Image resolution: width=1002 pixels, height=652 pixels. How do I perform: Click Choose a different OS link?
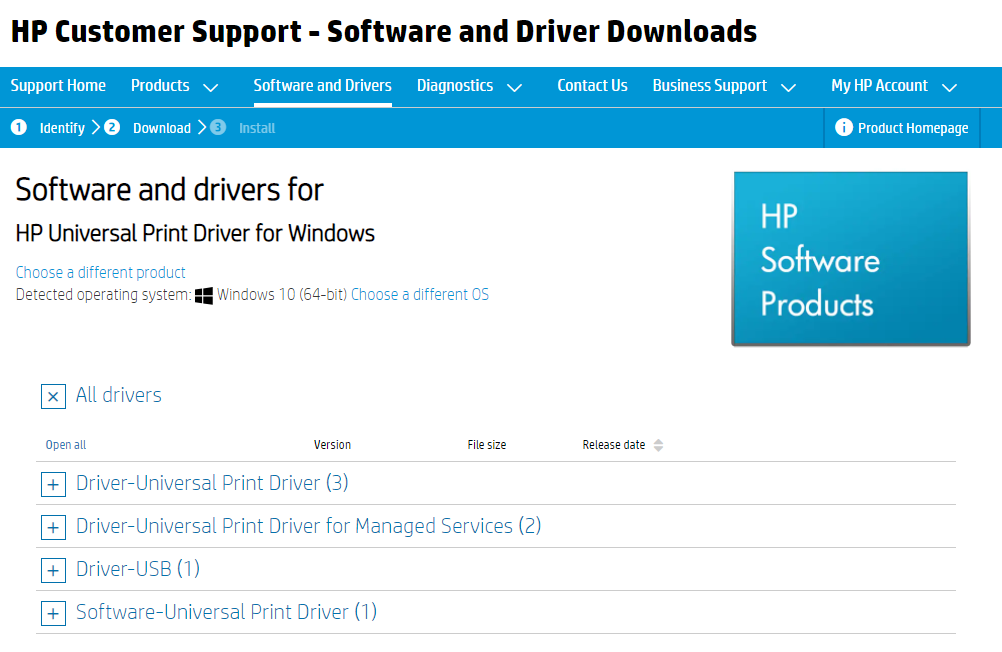click(x=420, y=295)
